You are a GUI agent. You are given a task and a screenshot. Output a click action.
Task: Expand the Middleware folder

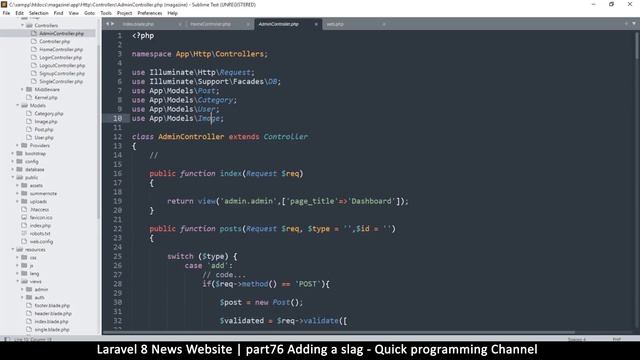tap(22, 89)
